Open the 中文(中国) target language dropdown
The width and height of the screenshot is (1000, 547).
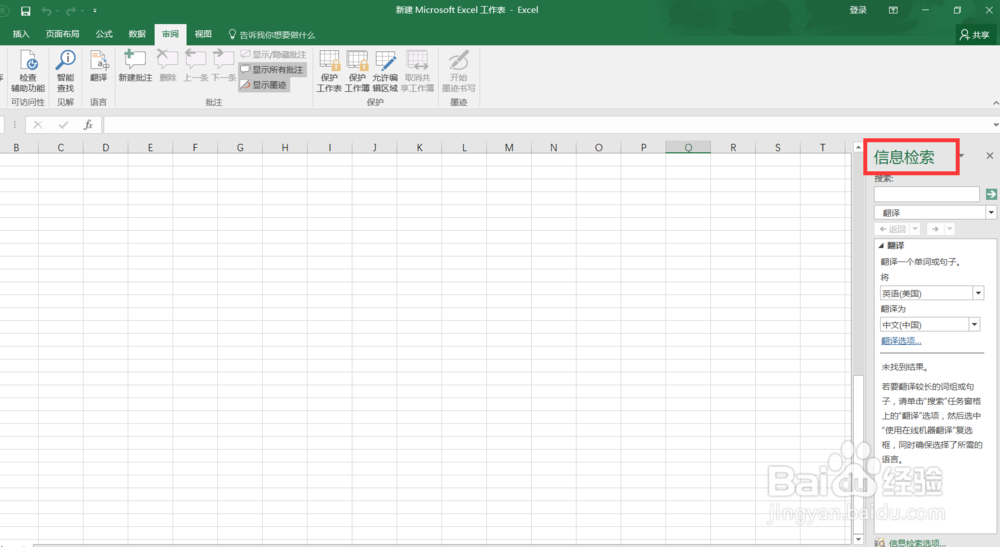coord(974,325)
